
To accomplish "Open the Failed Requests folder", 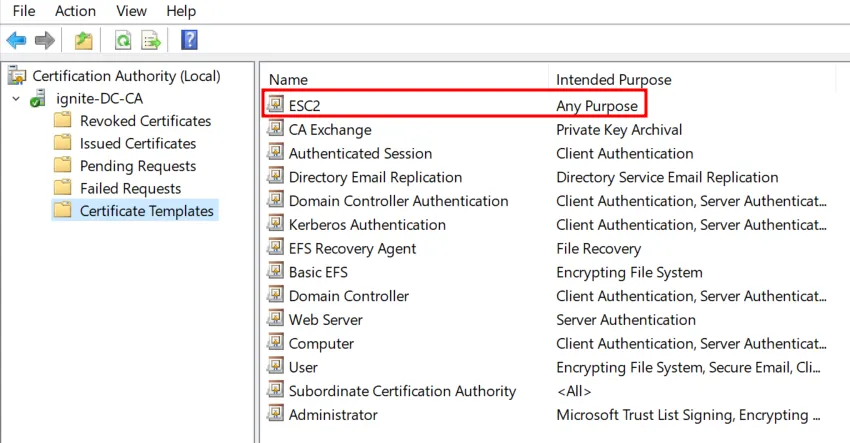I will point(130,188).
